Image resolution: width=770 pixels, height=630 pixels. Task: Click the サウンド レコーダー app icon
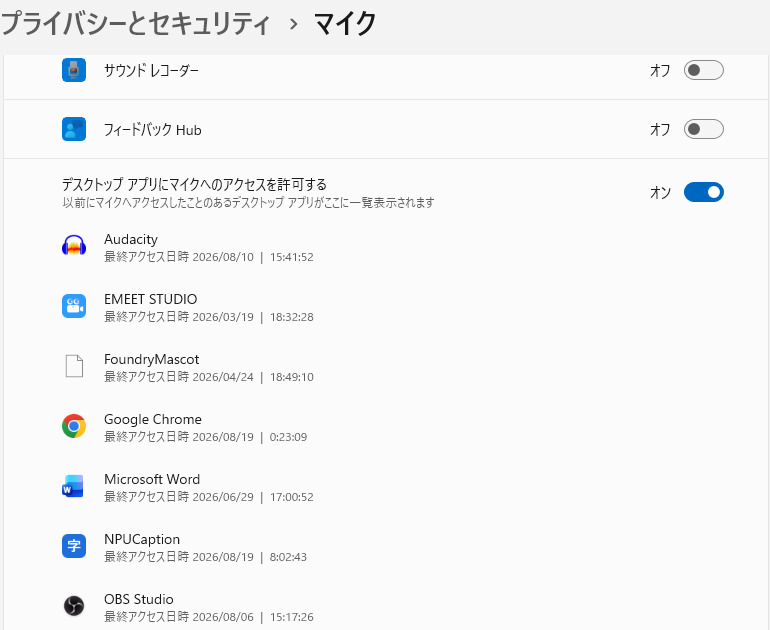(74, 70)
